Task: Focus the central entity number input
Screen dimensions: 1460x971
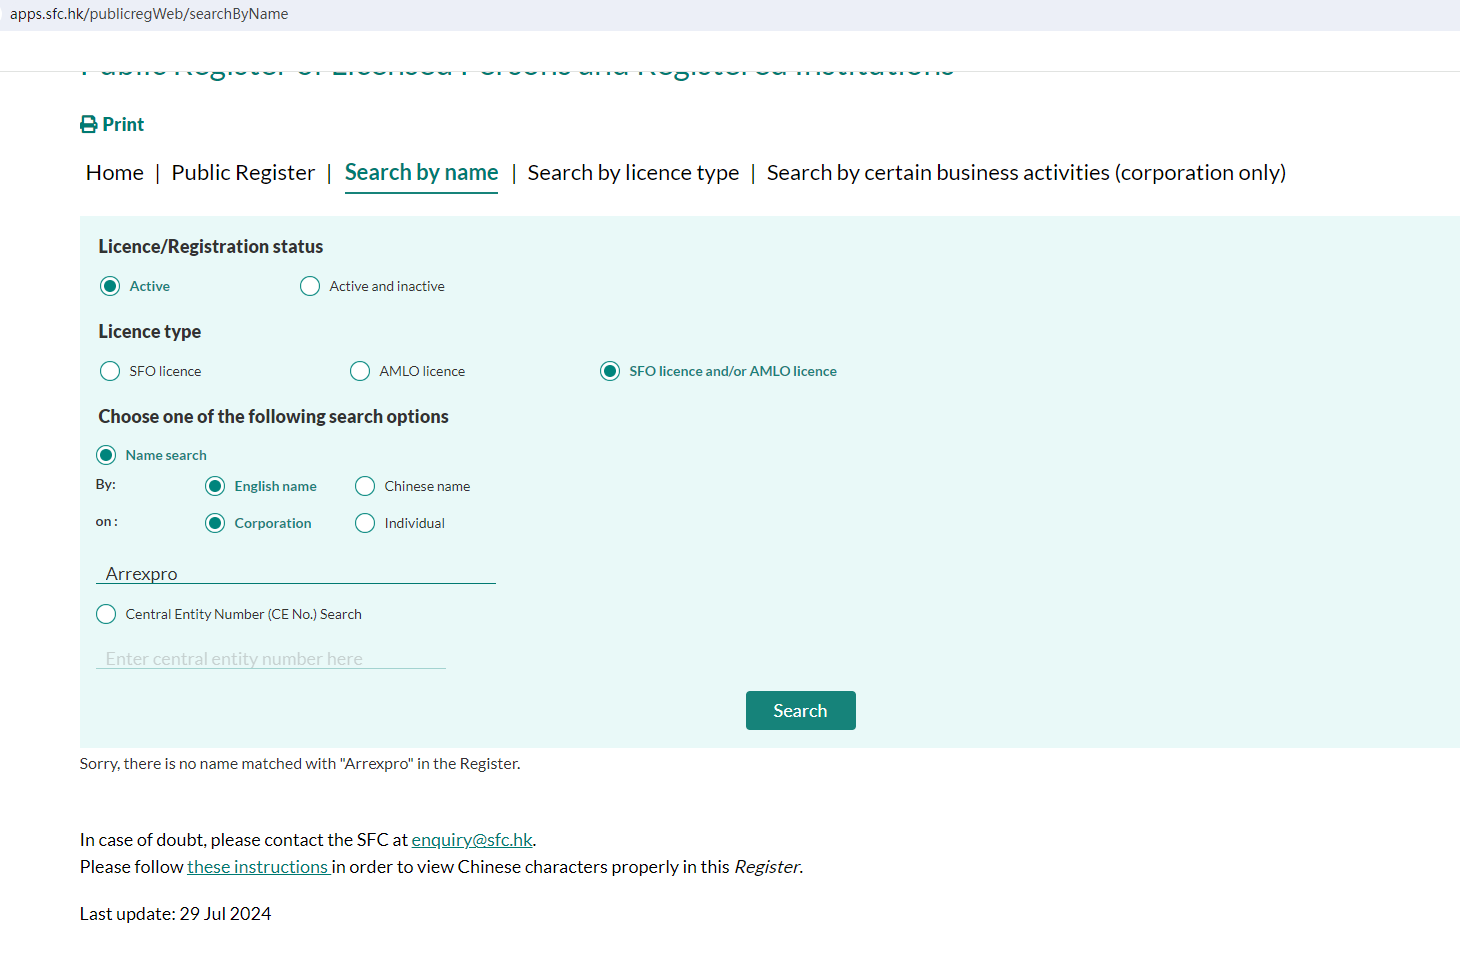Action: point(270,659)
